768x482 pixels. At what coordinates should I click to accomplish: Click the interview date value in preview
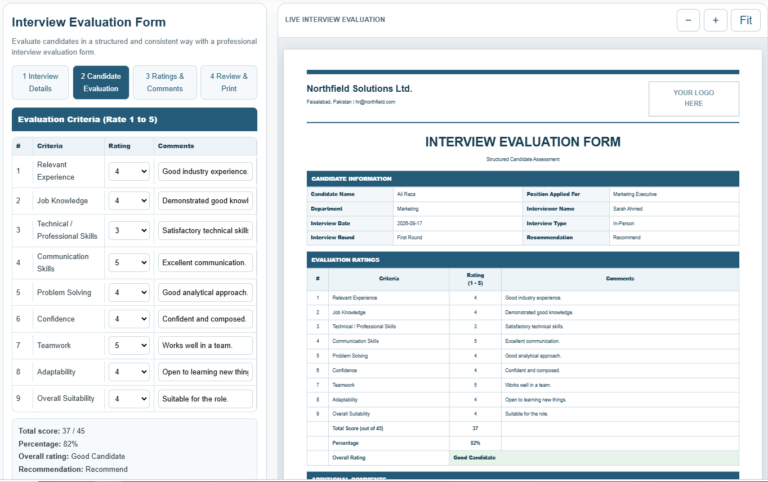[x=409, y=223]
